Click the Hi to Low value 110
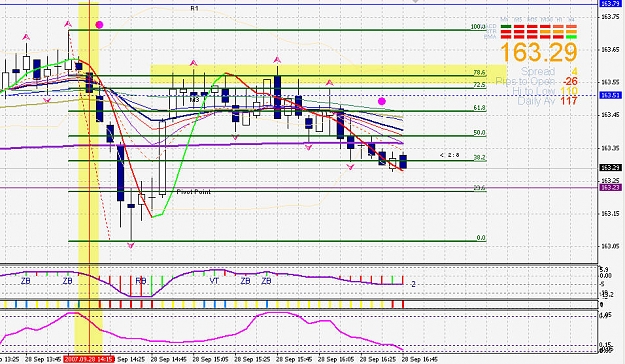The width and height of the screenshot is (625, 364). pyautogui.click(x=568, y=91)
